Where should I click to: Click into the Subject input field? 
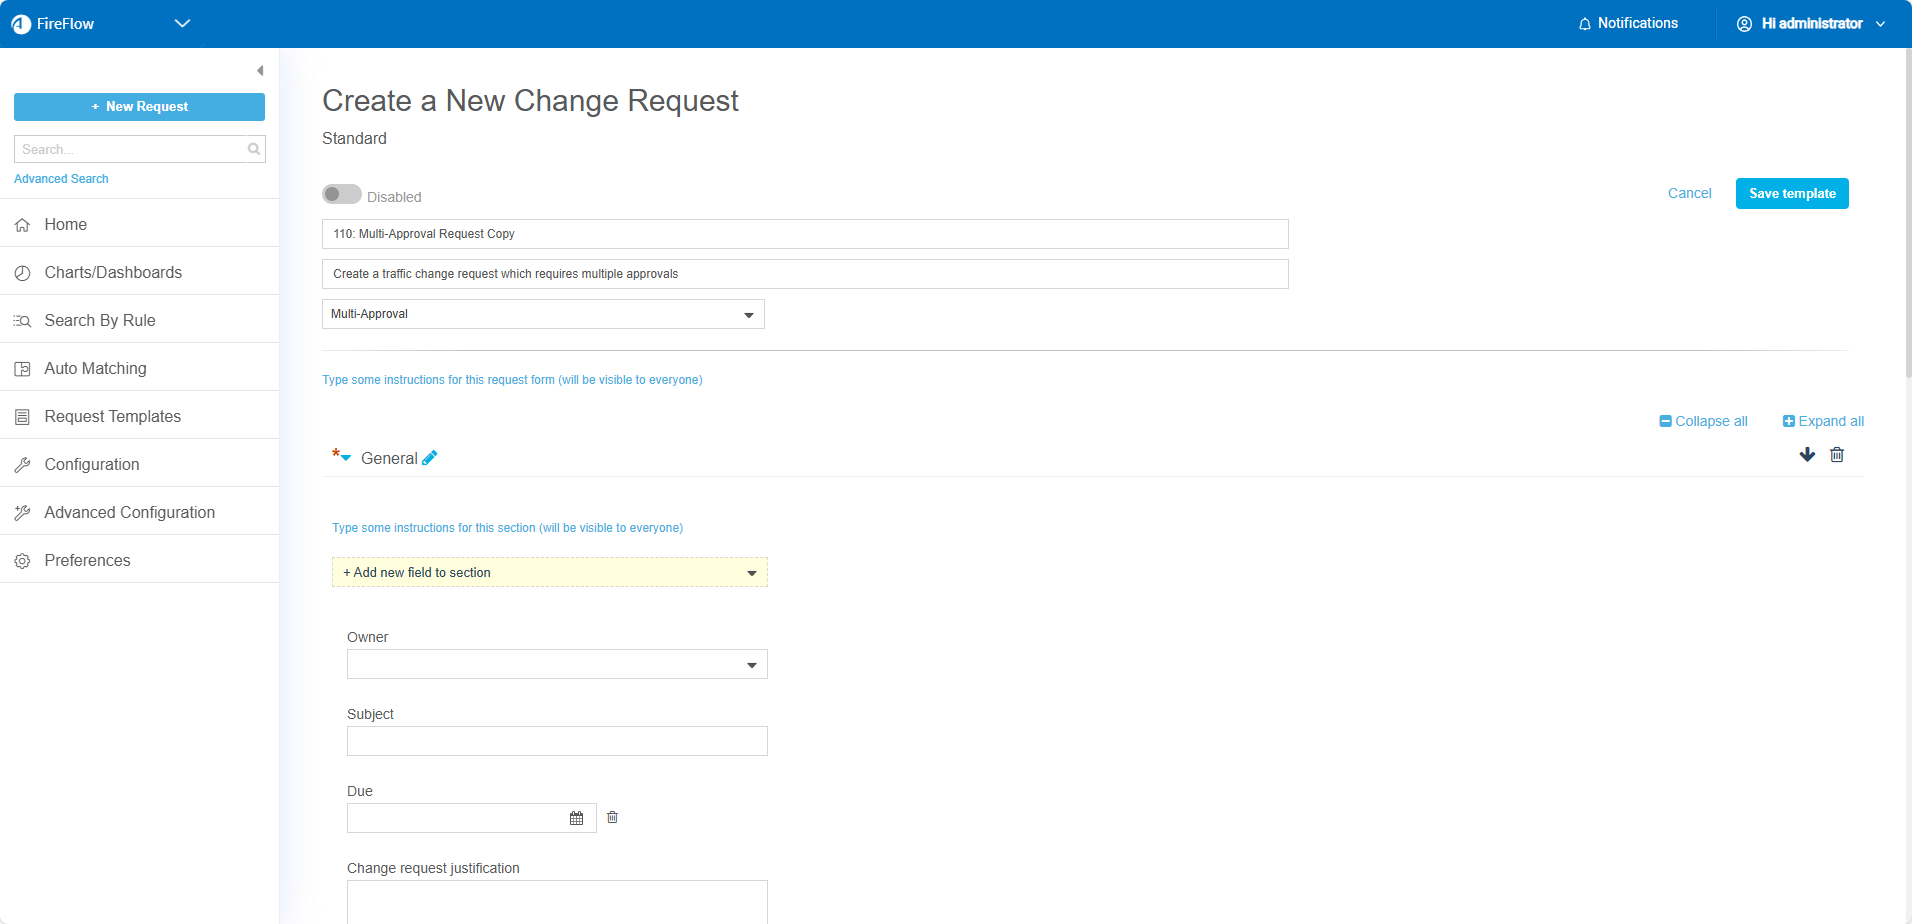pos(557,741)
